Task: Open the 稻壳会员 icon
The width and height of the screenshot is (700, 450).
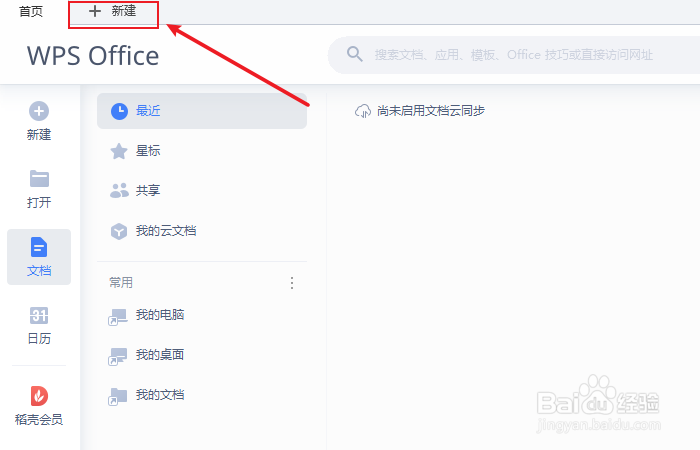Action: coord(39,396)
